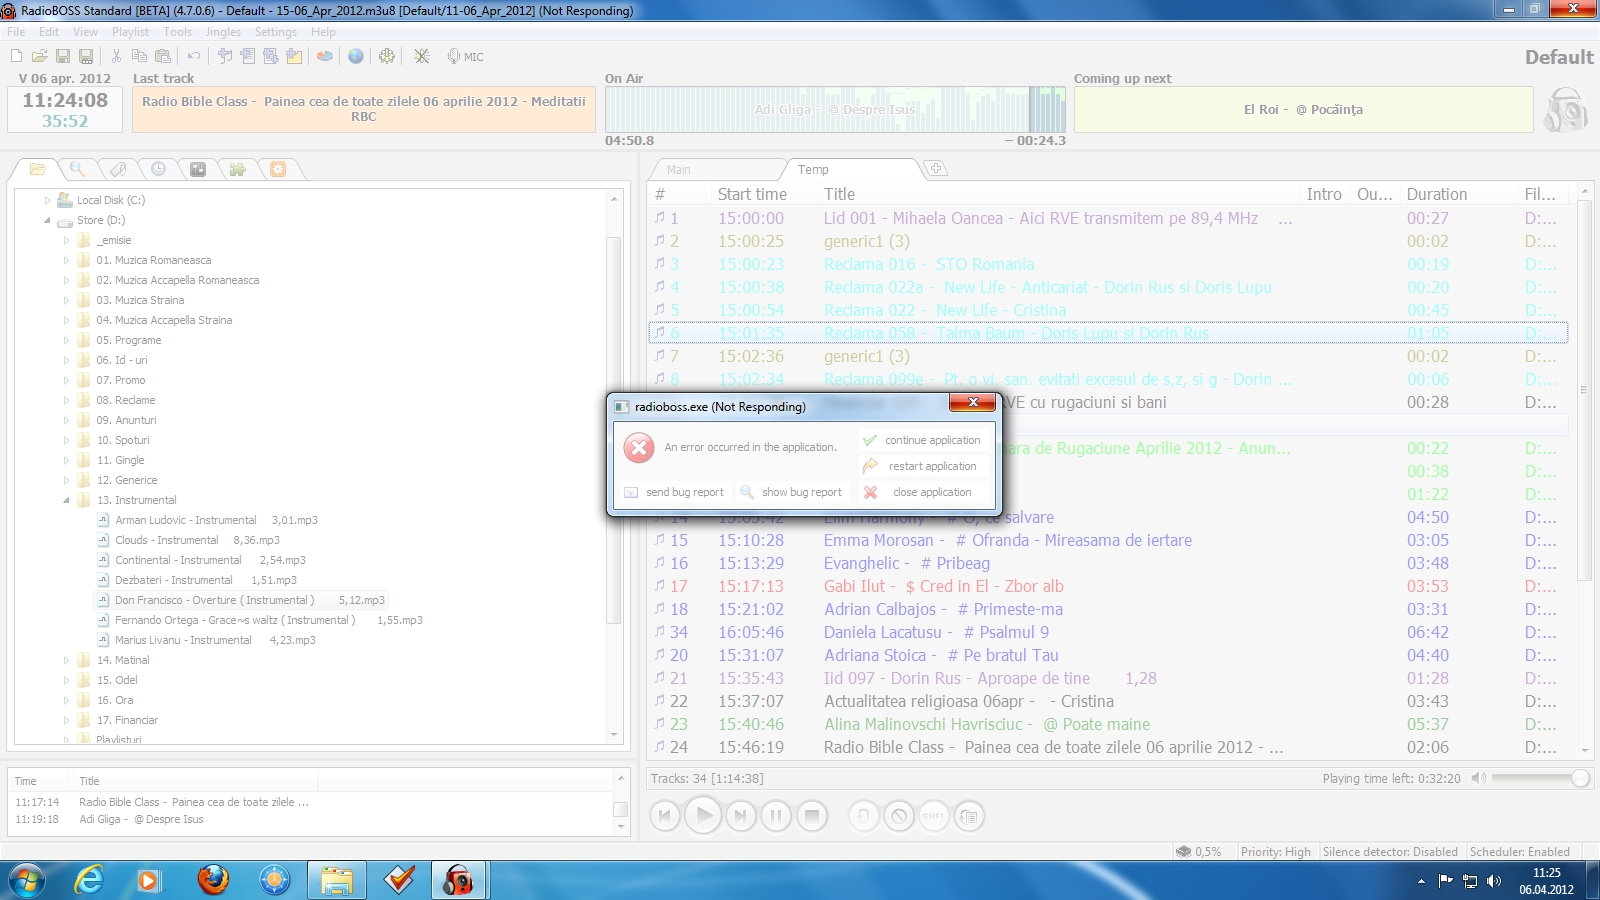The width and height of the screenshot is (1600, 900).
Task: Expand the 14. Matinal folder
Action: (x=67, y=660)
